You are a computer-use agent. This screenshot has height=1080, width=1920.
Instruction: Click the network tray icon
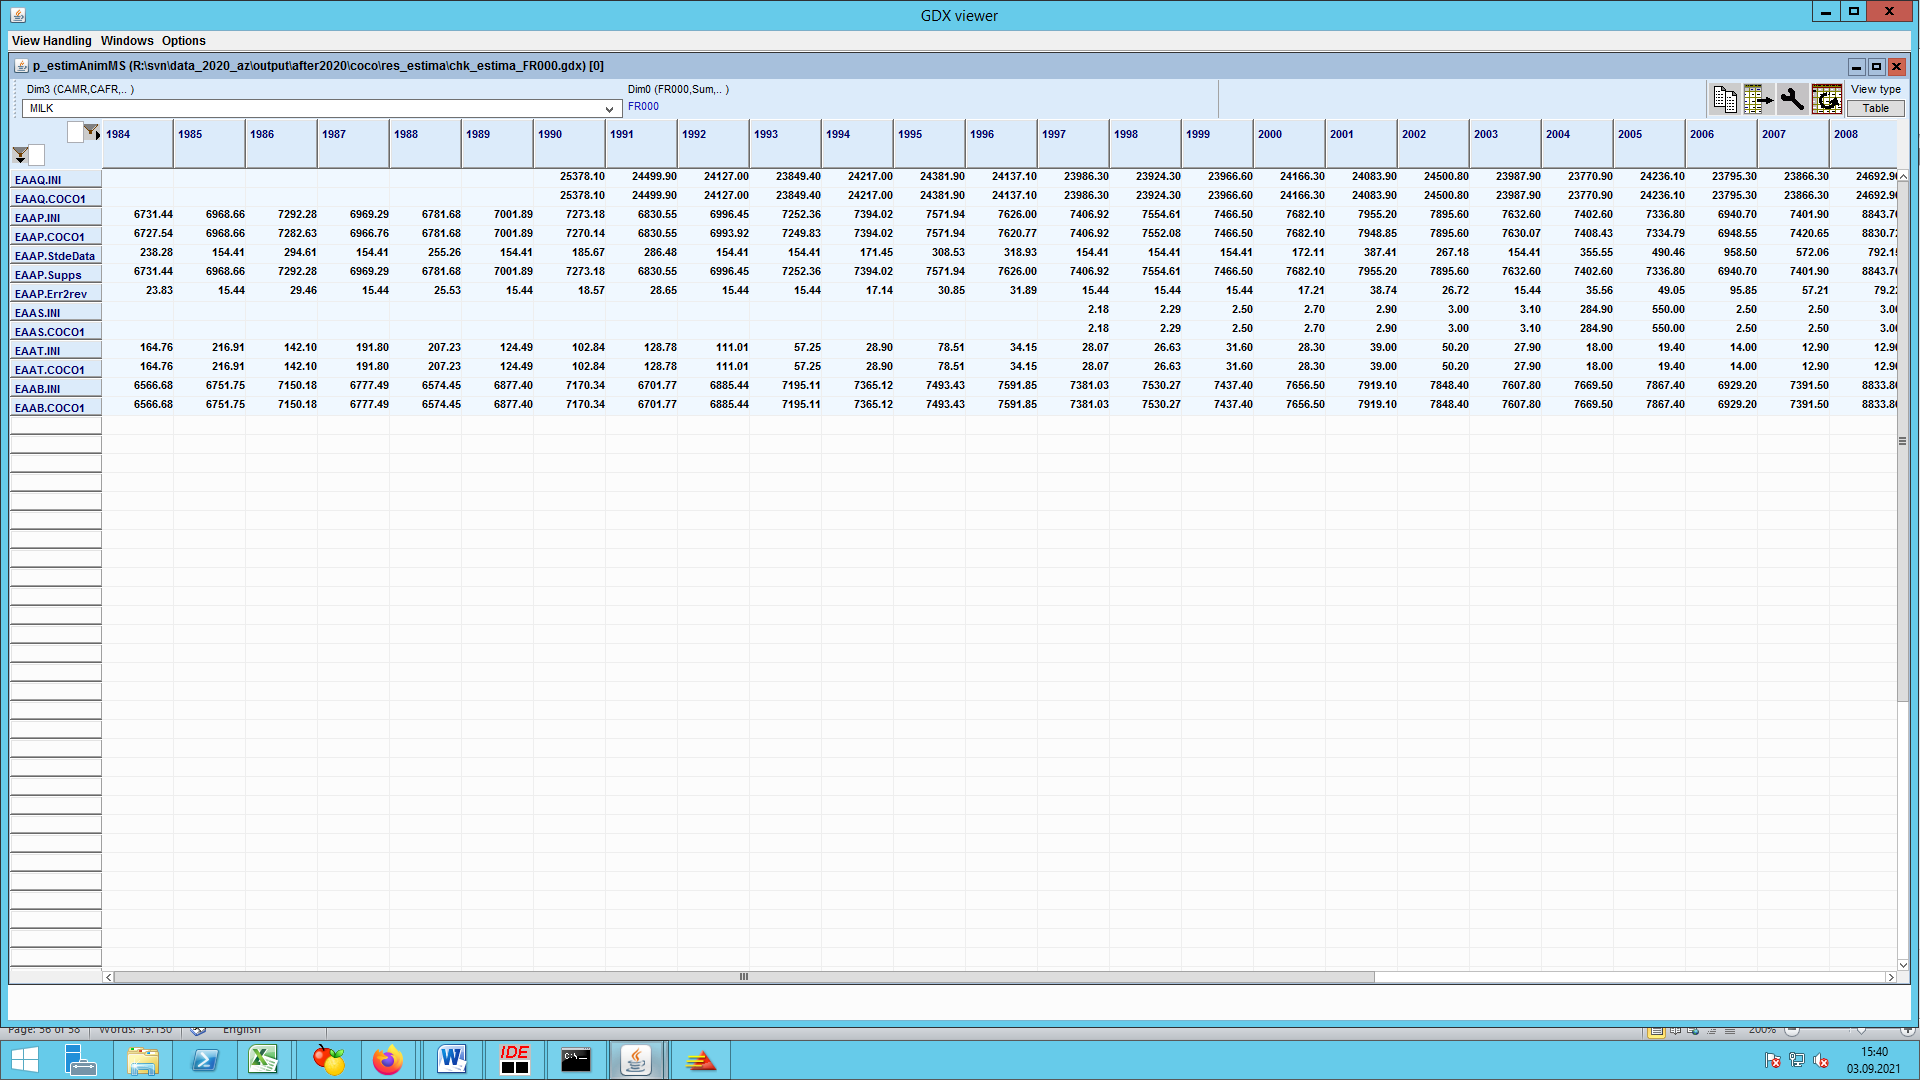pyautogui.click(x=1797, y=1060)
